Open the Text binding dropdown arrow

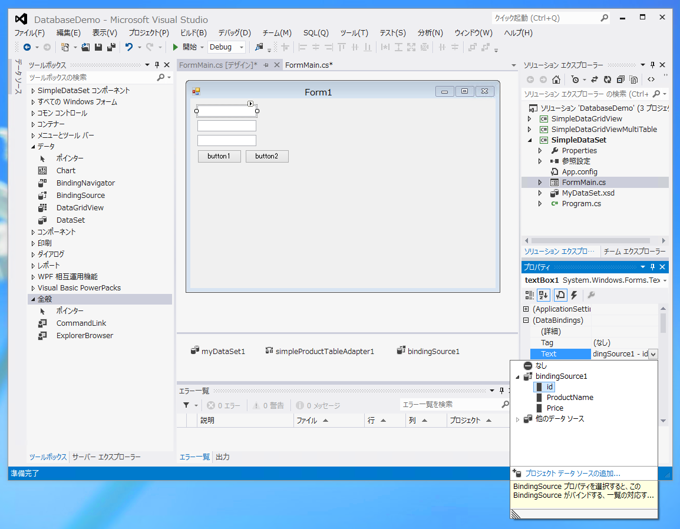pos(653,354)
